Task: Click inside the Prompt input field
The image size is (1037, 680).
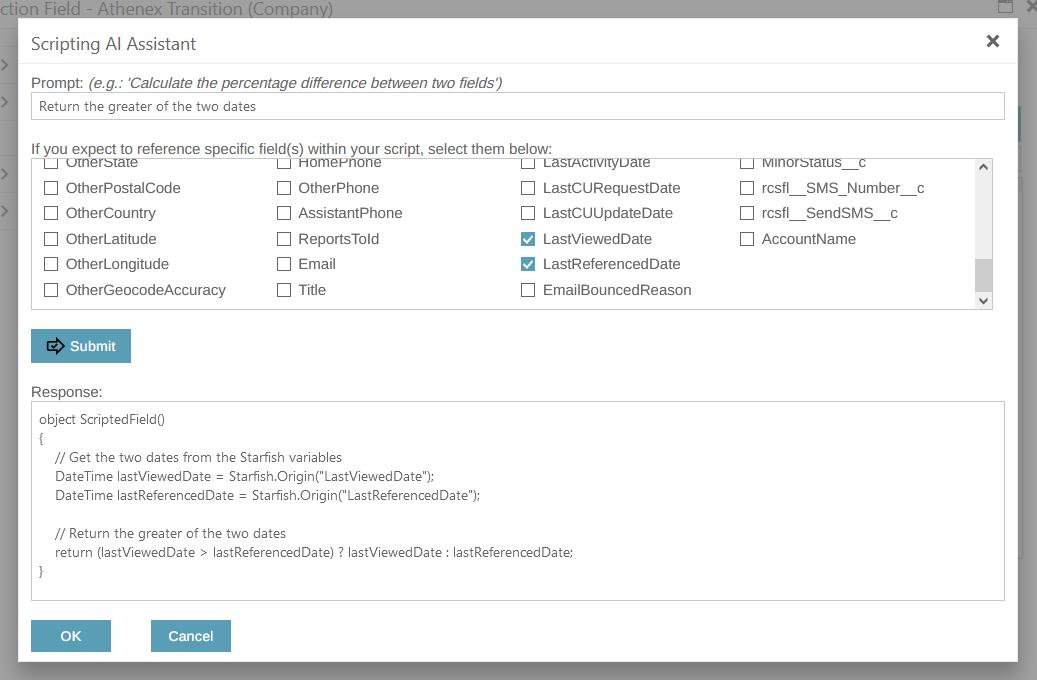Action: (517, 105)
